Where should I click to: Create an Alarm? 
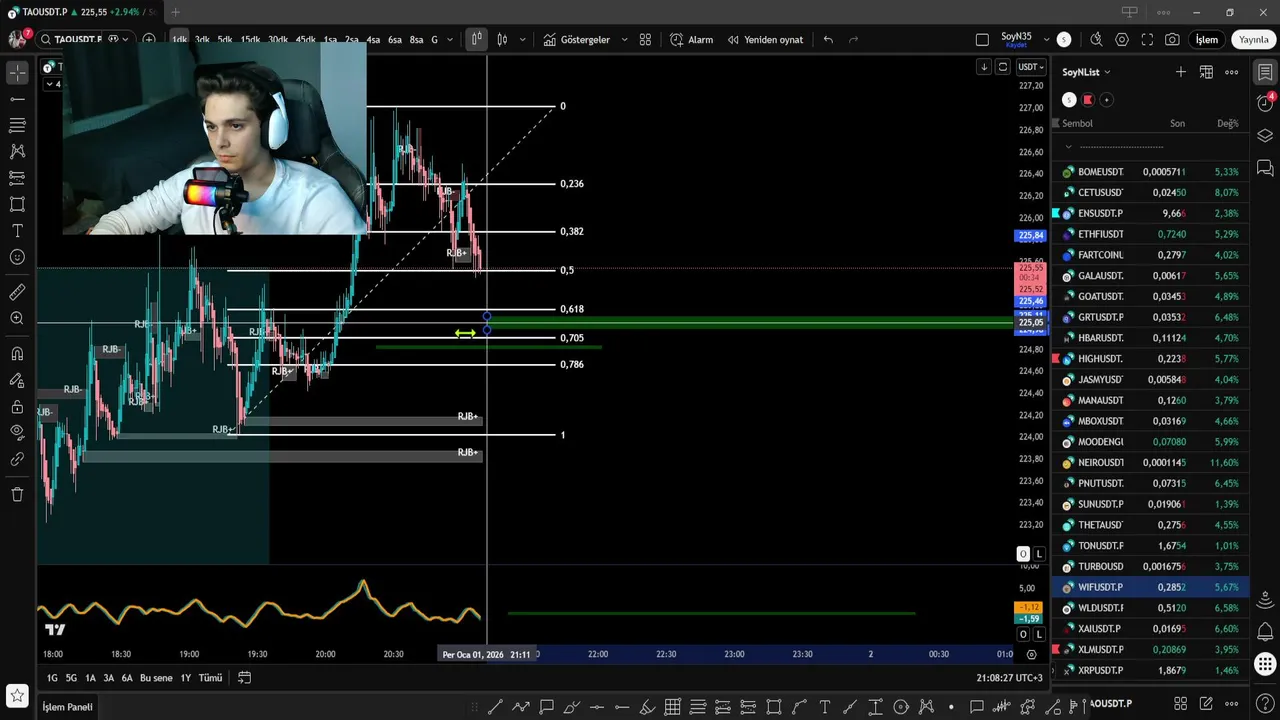tap(692, 40)
